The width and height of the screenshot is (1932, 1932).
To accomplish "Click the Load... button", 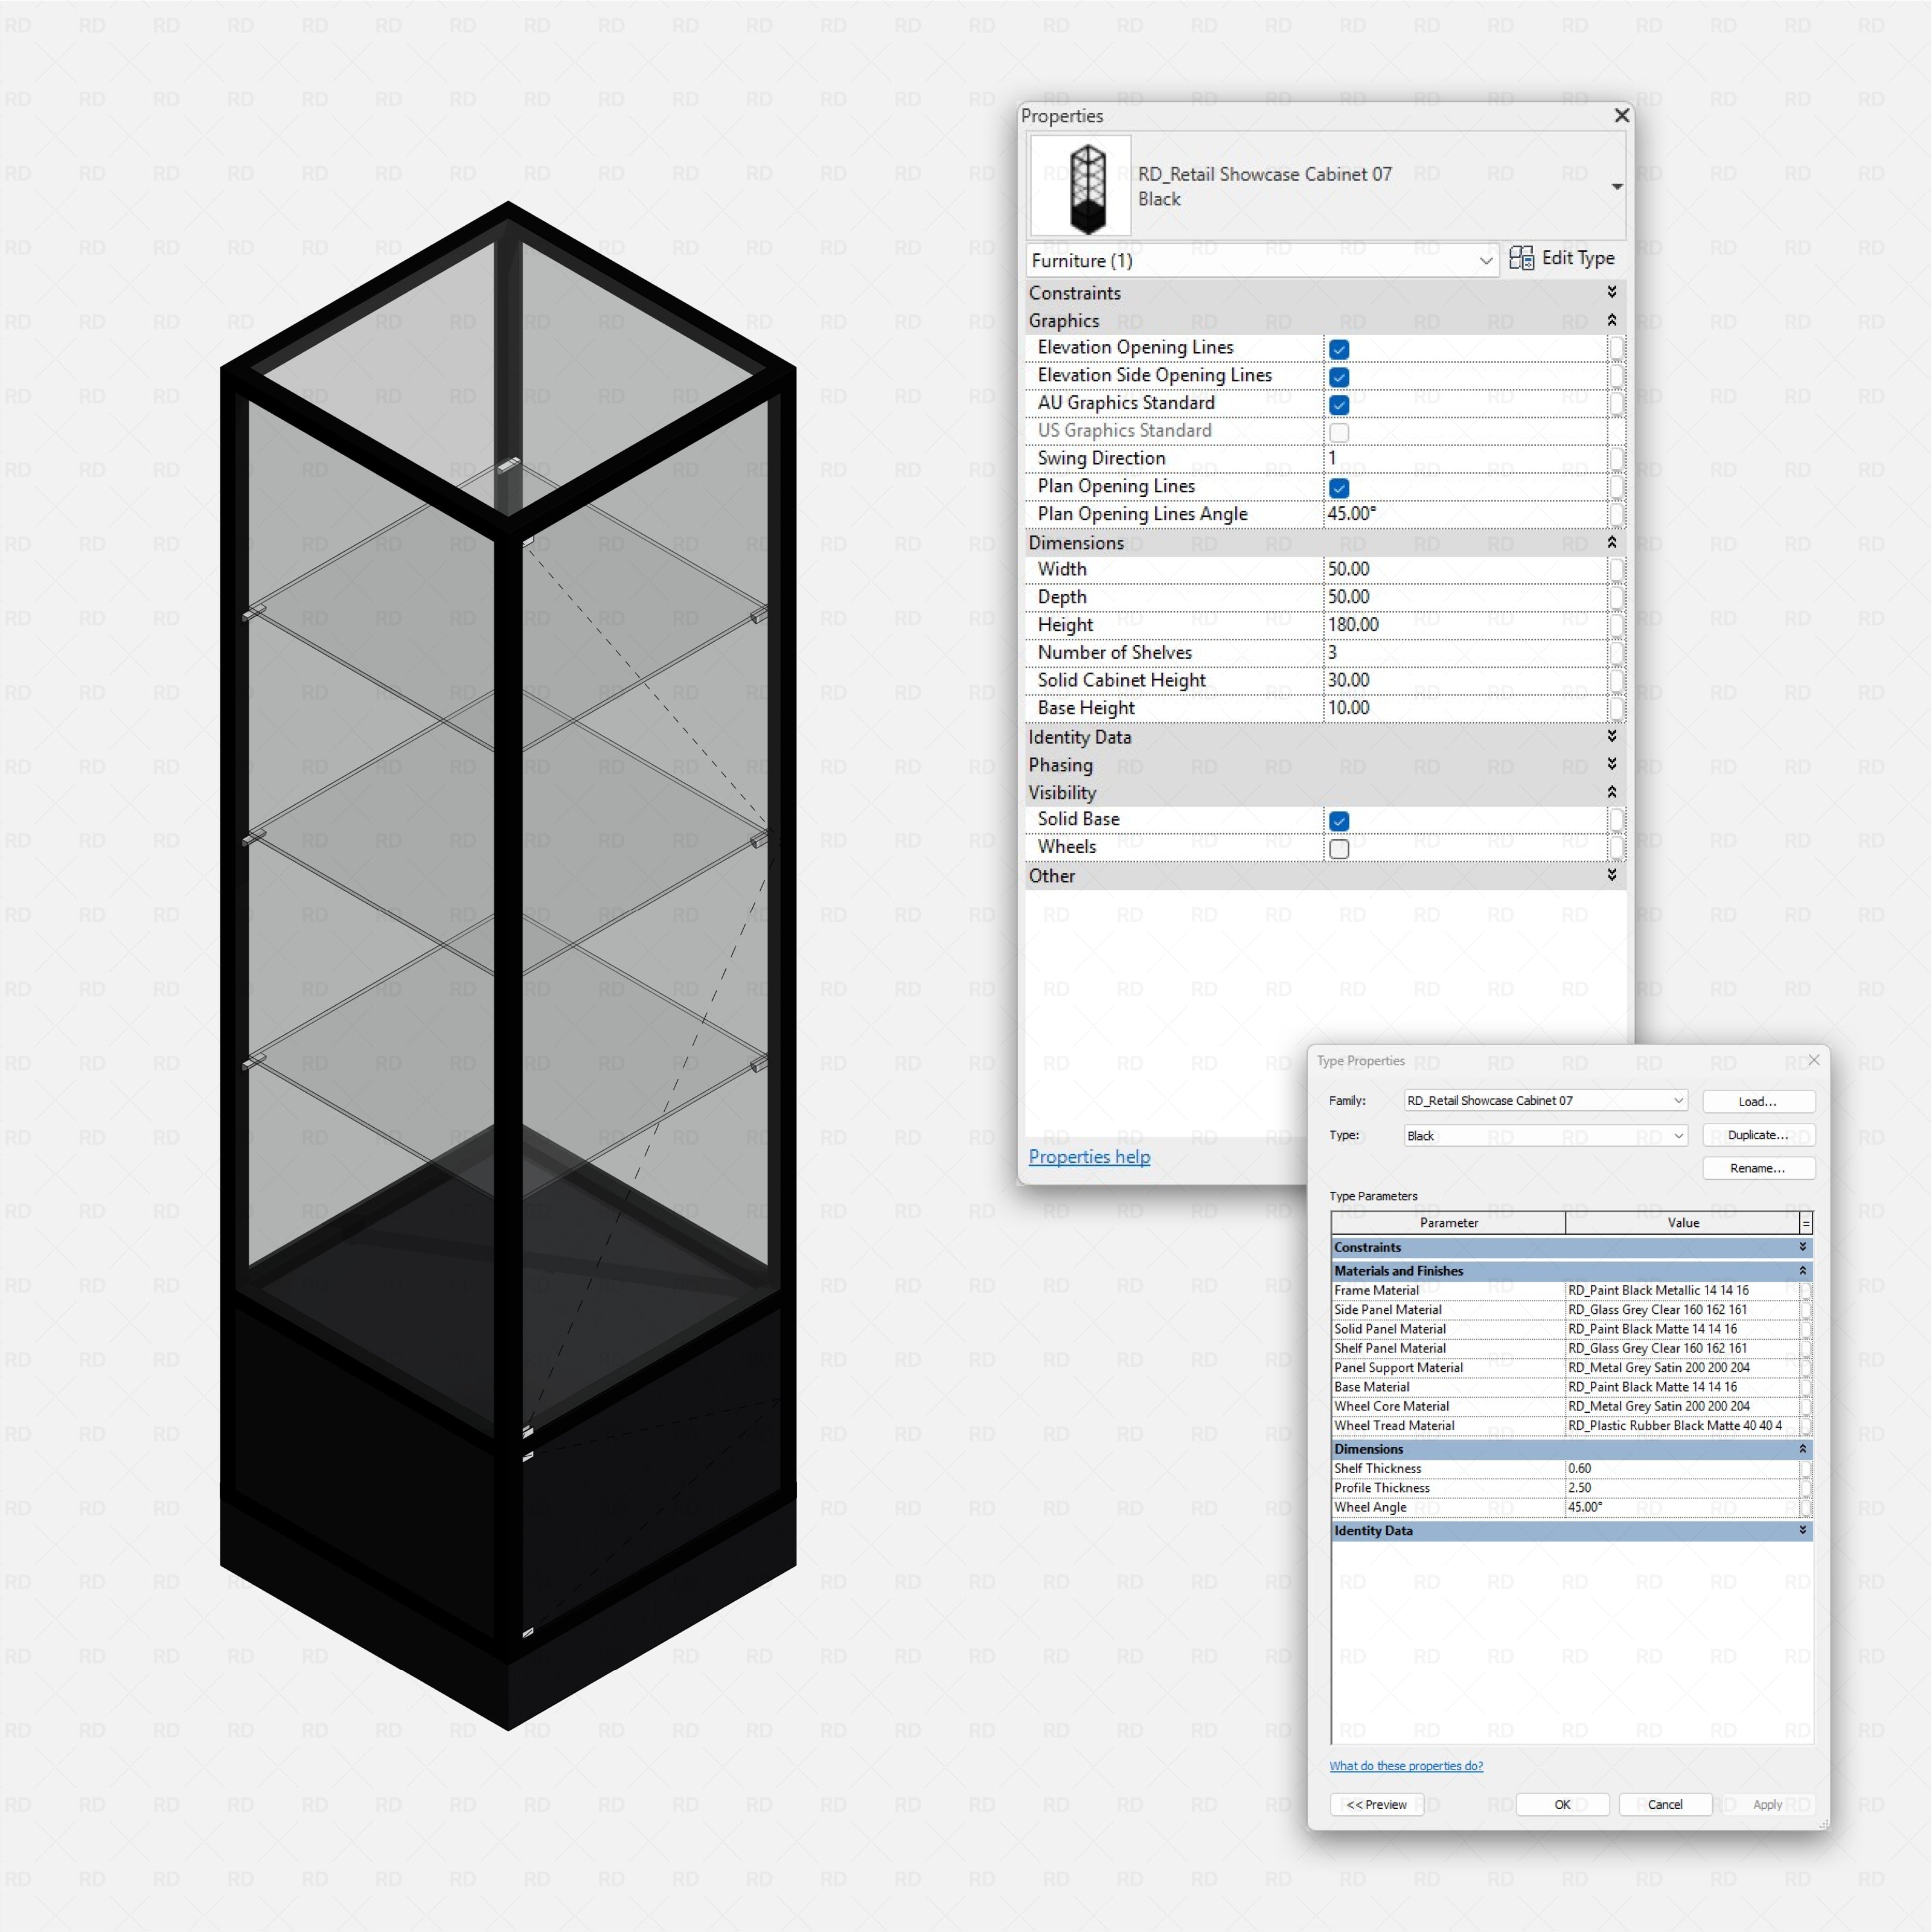I will point(1758,1101).
